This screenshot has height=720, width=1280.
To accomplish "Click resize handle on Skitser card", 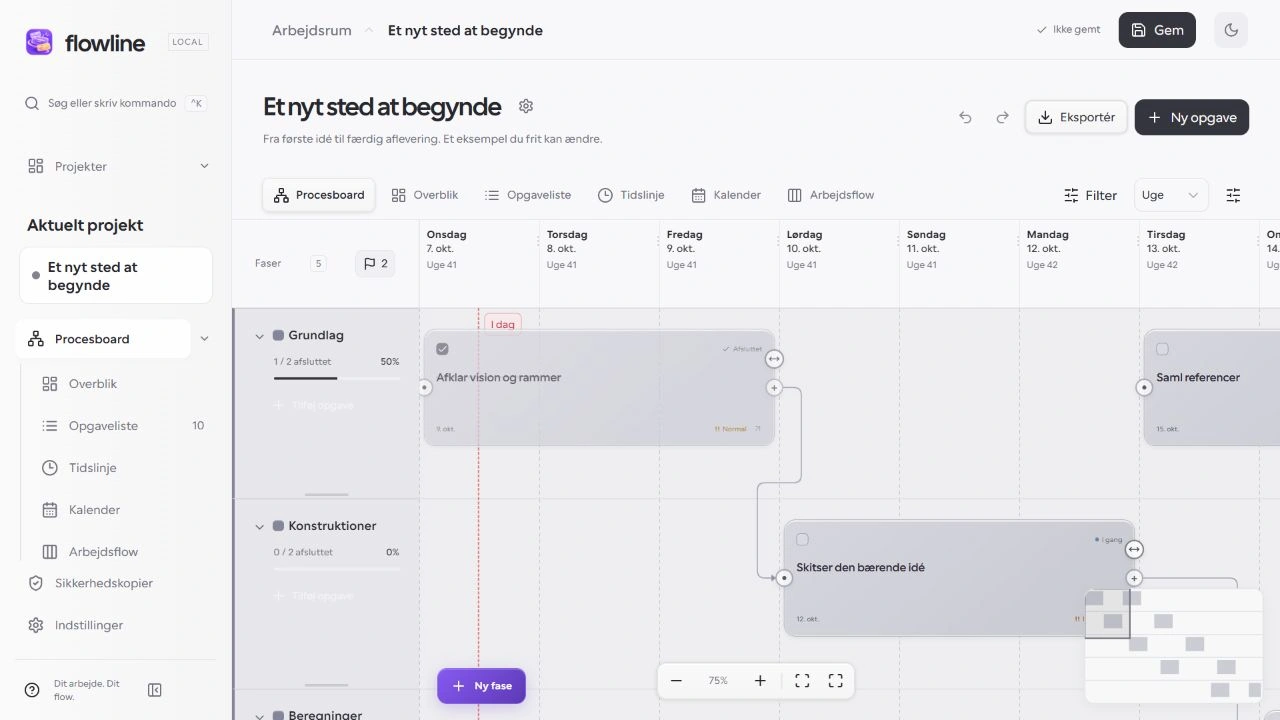I will 1134,549.
